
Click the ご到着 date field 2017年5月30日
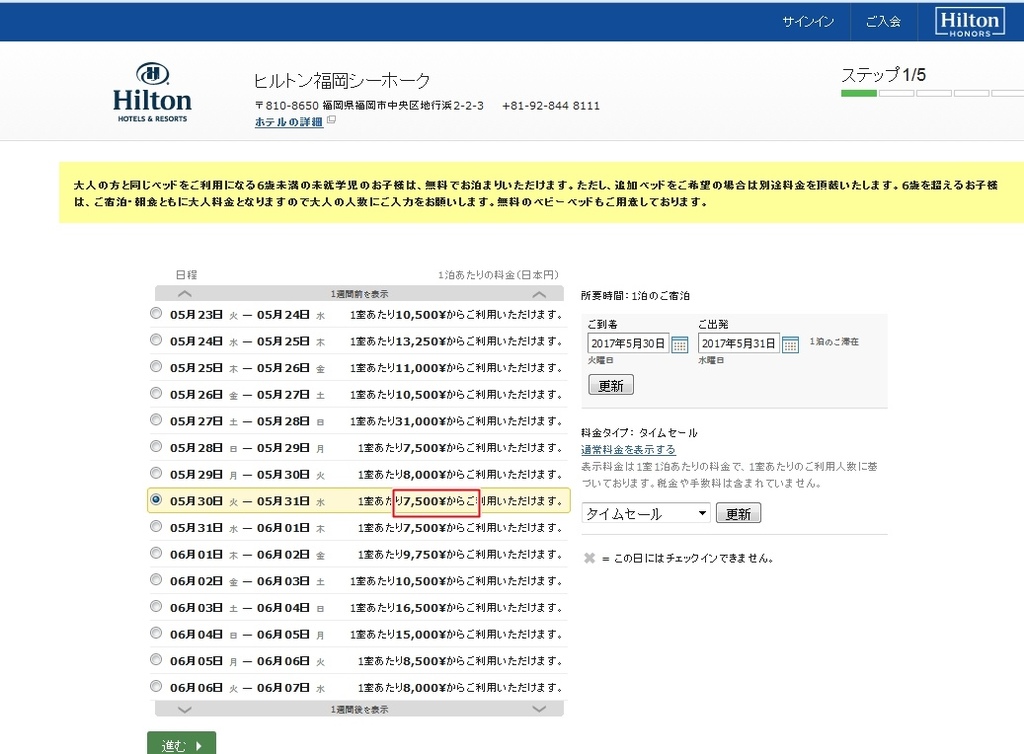pos(628,343)
